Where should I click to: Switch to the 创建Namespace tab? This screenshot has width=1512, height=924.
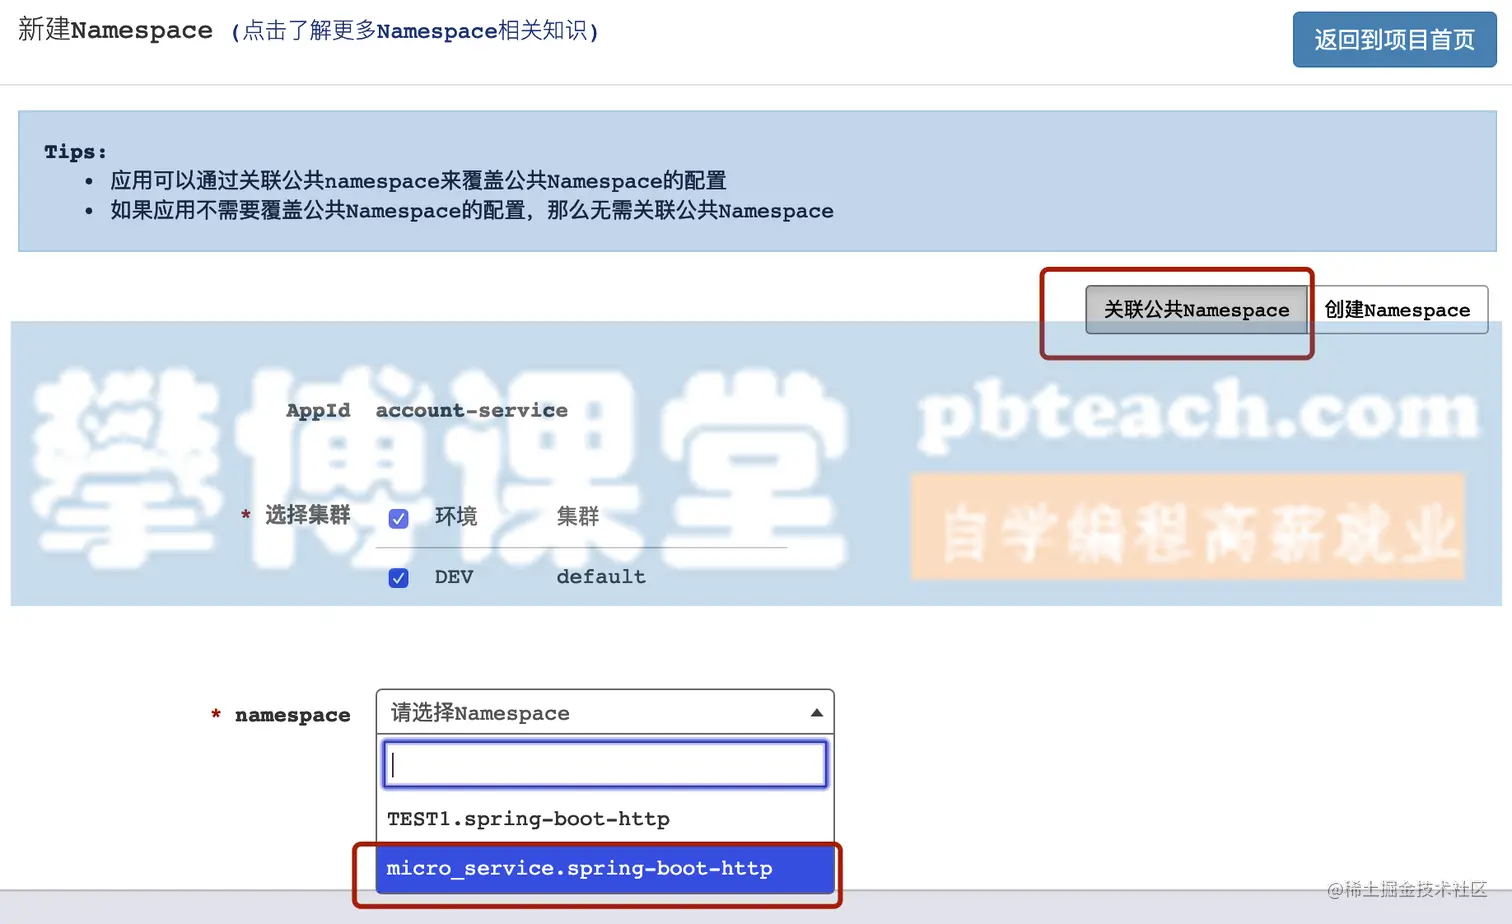point(1398,310)
